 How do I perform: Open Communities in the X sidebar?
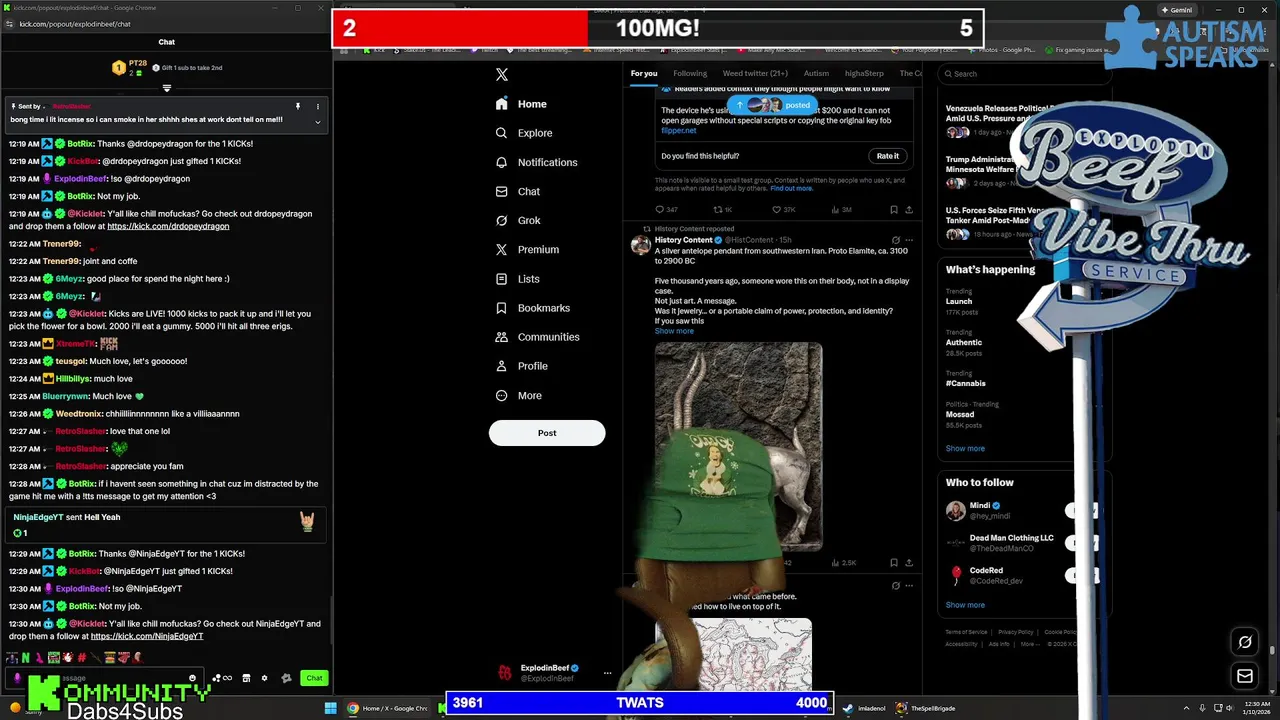tap(537, 337)
